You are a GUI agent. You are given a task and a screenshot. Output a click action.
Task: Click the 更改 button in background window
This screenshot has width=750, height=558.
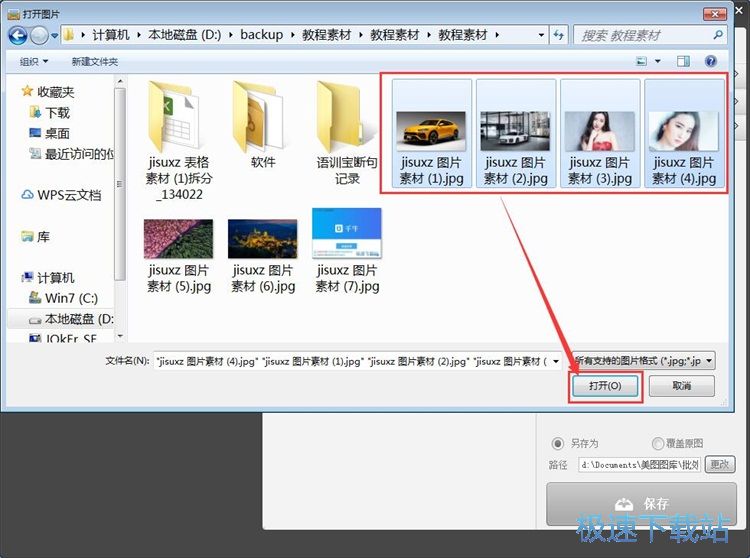point(720,464)
